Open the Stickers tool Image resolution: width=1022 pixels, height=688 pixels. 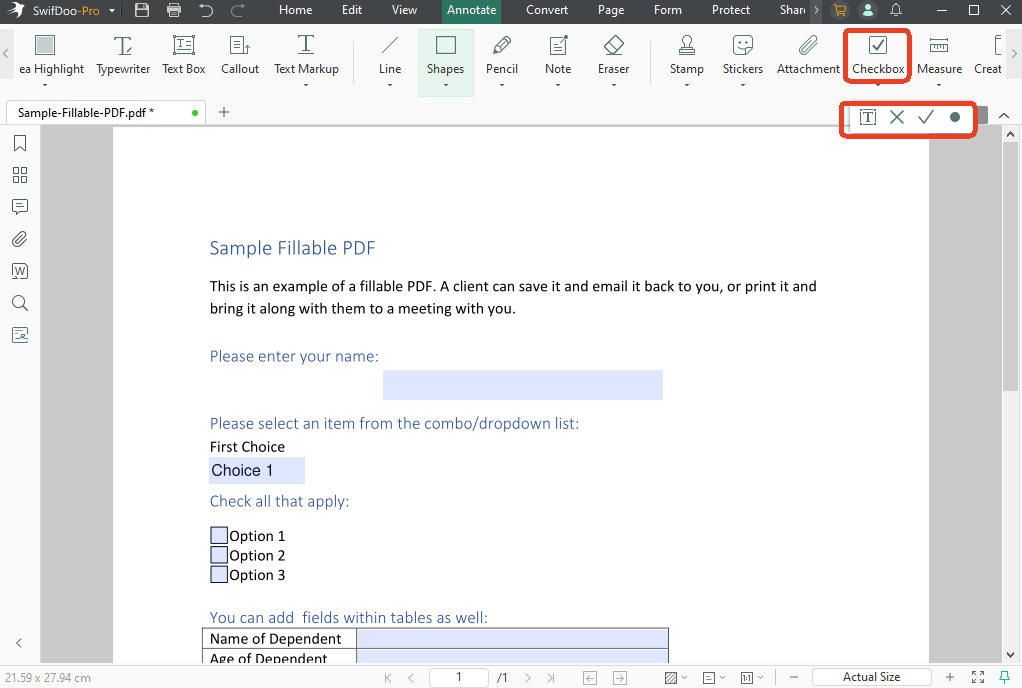pos(742,59)
